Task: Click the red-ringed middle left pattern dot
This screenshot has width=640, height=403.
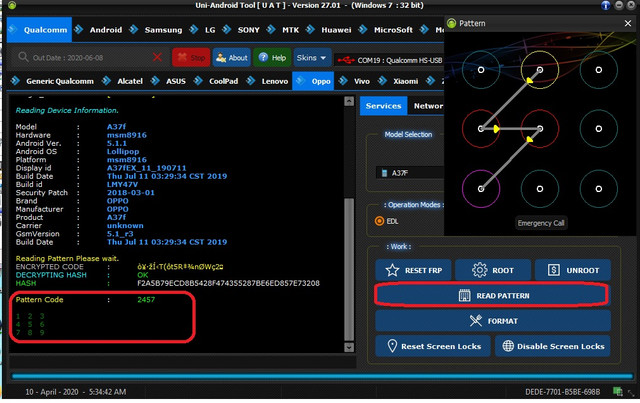Action: [481, 129]
